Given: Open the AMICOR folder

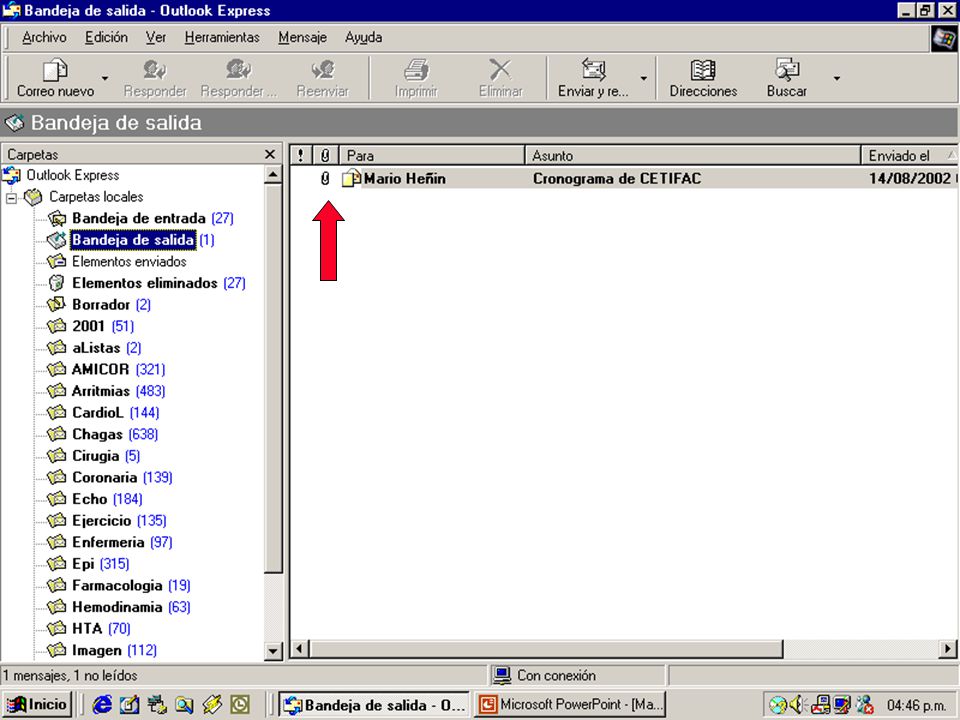Looking at the screenshot, I should point(100,369).
